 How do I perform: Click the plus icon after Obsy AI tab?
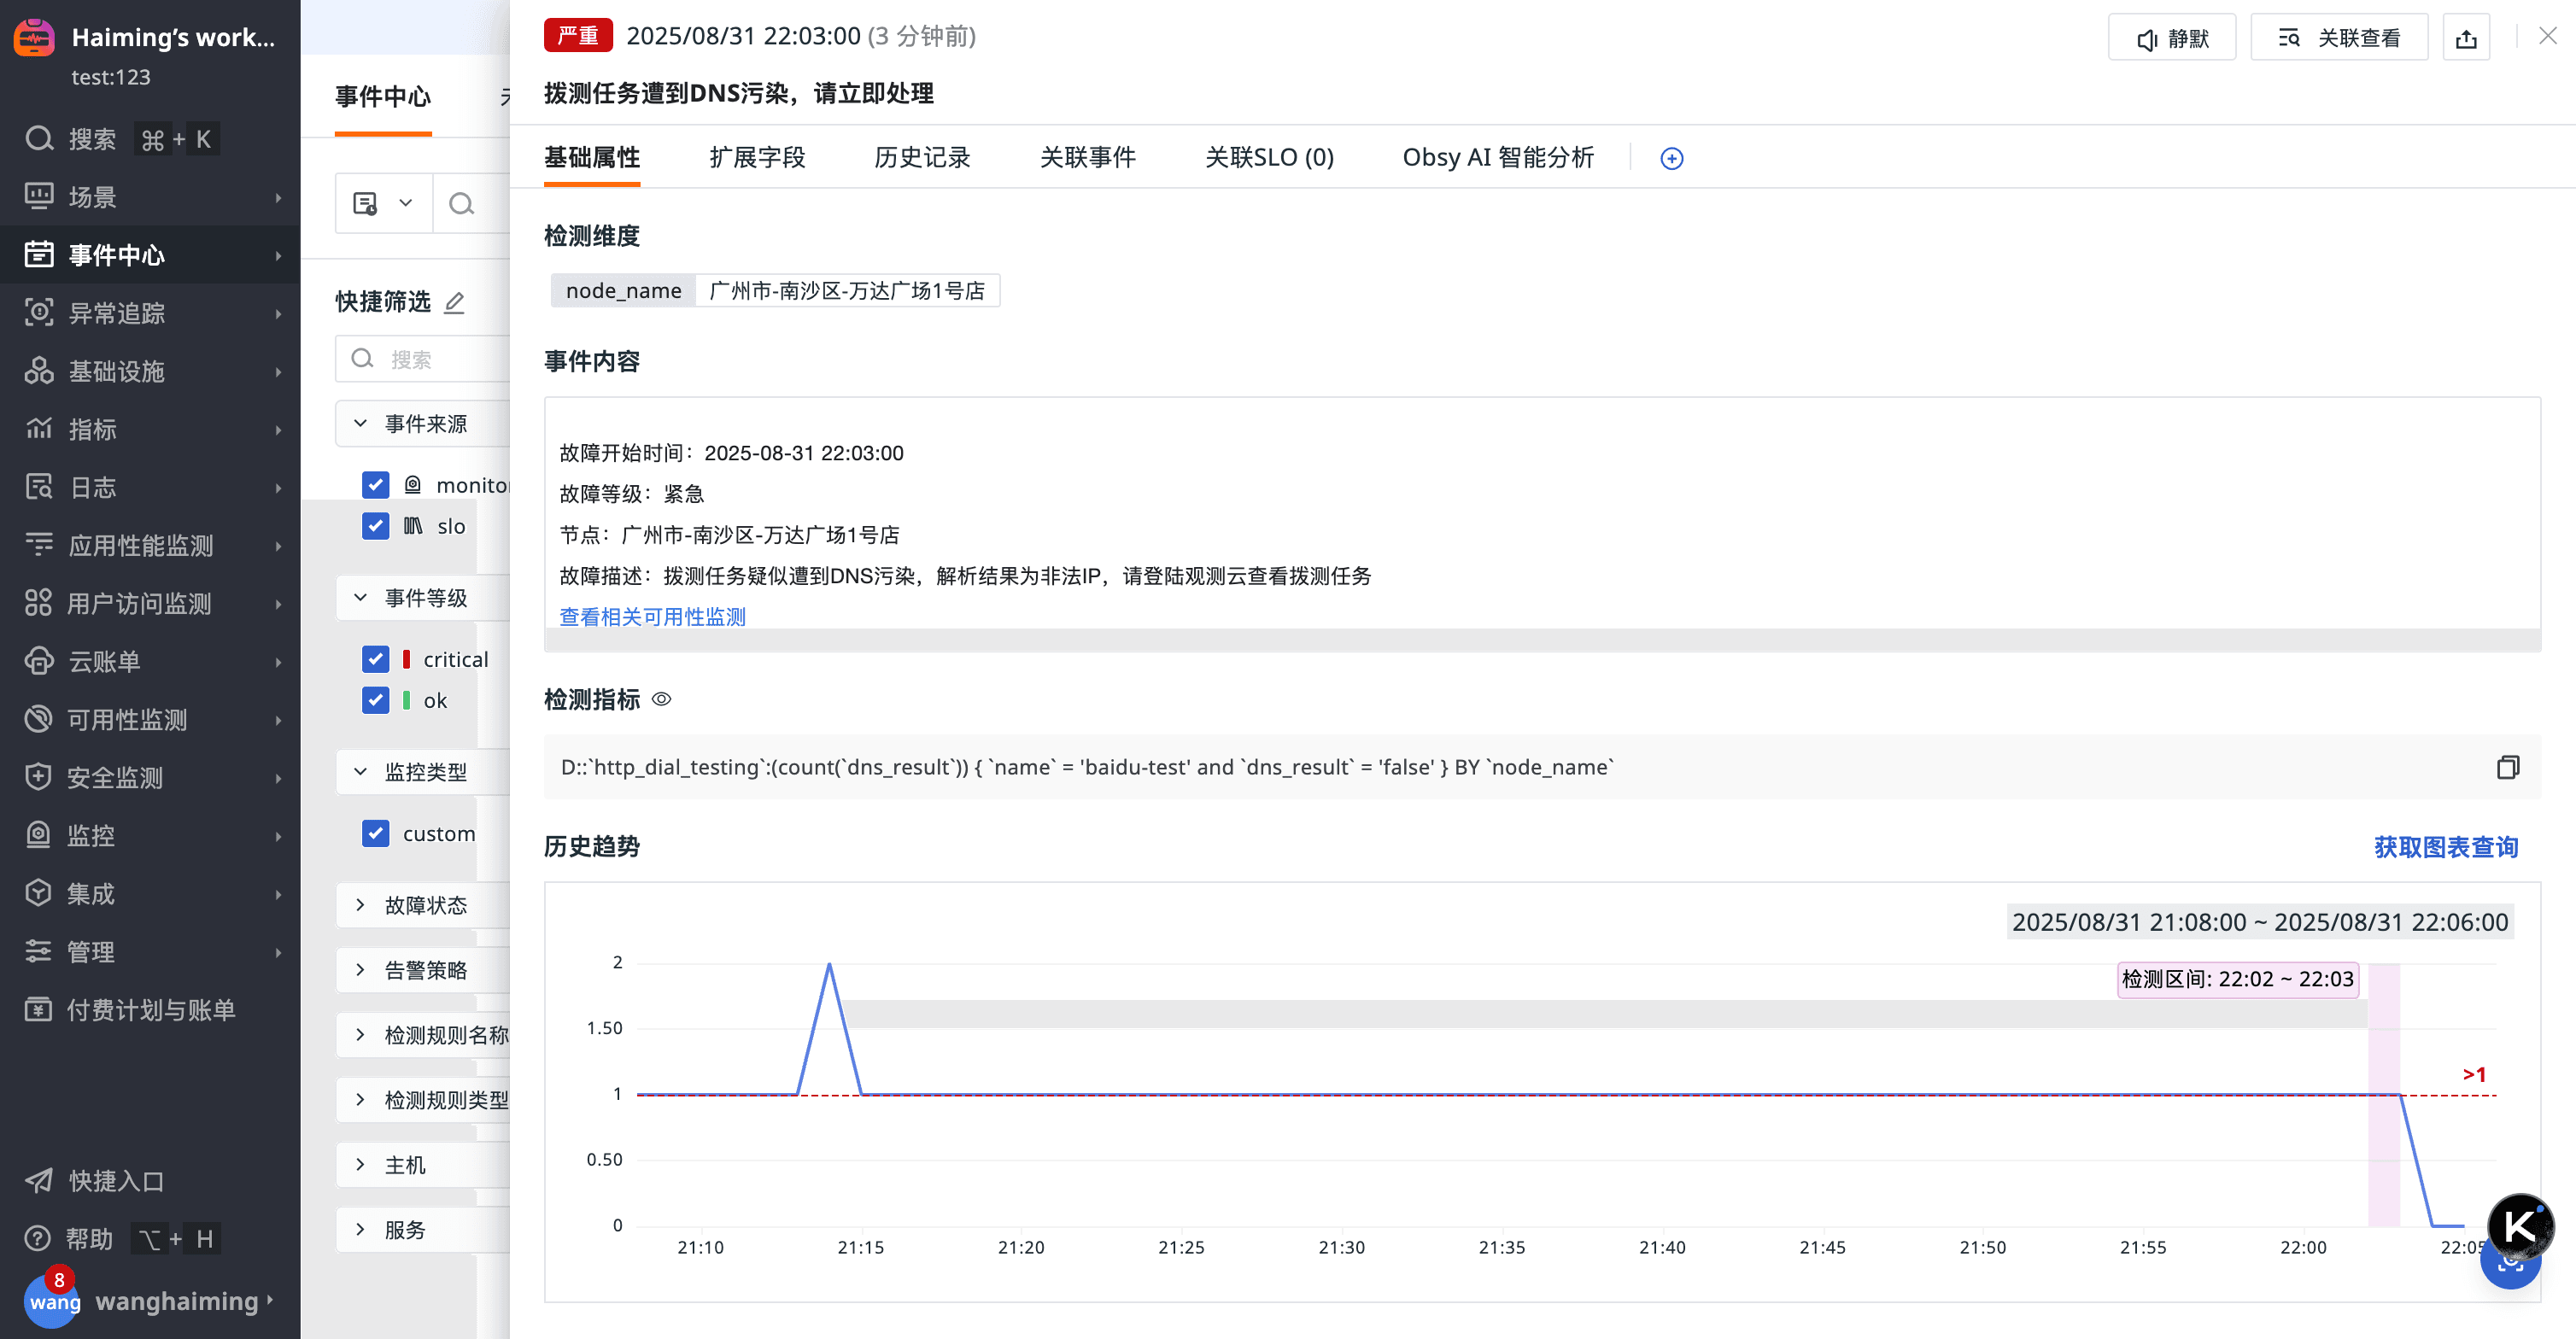[1671, 159]
